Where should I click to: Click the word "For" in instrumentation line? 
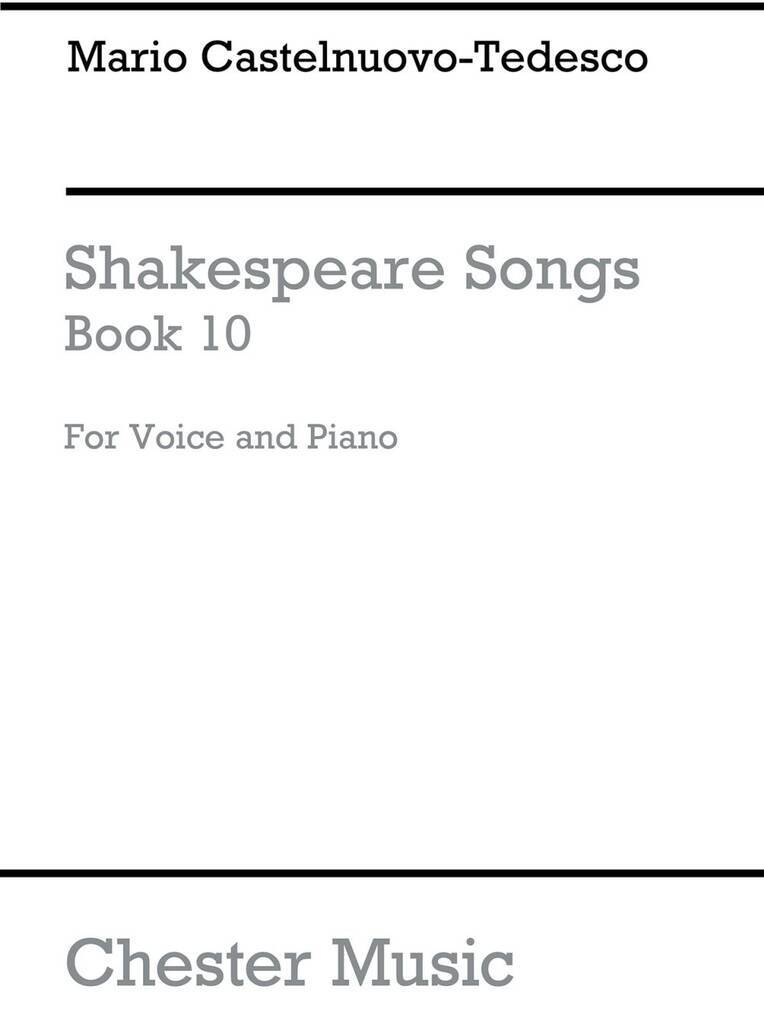tap(86, 437)
